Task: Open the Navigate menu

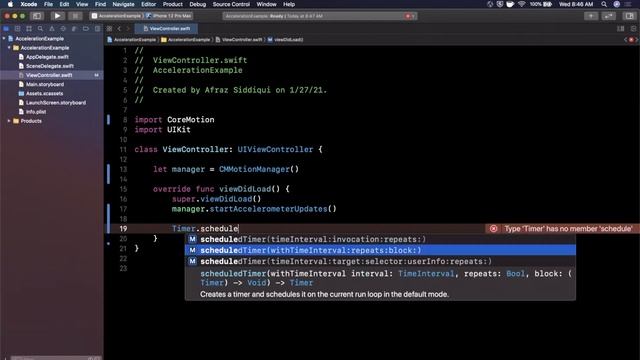Action: pos(123,4)
